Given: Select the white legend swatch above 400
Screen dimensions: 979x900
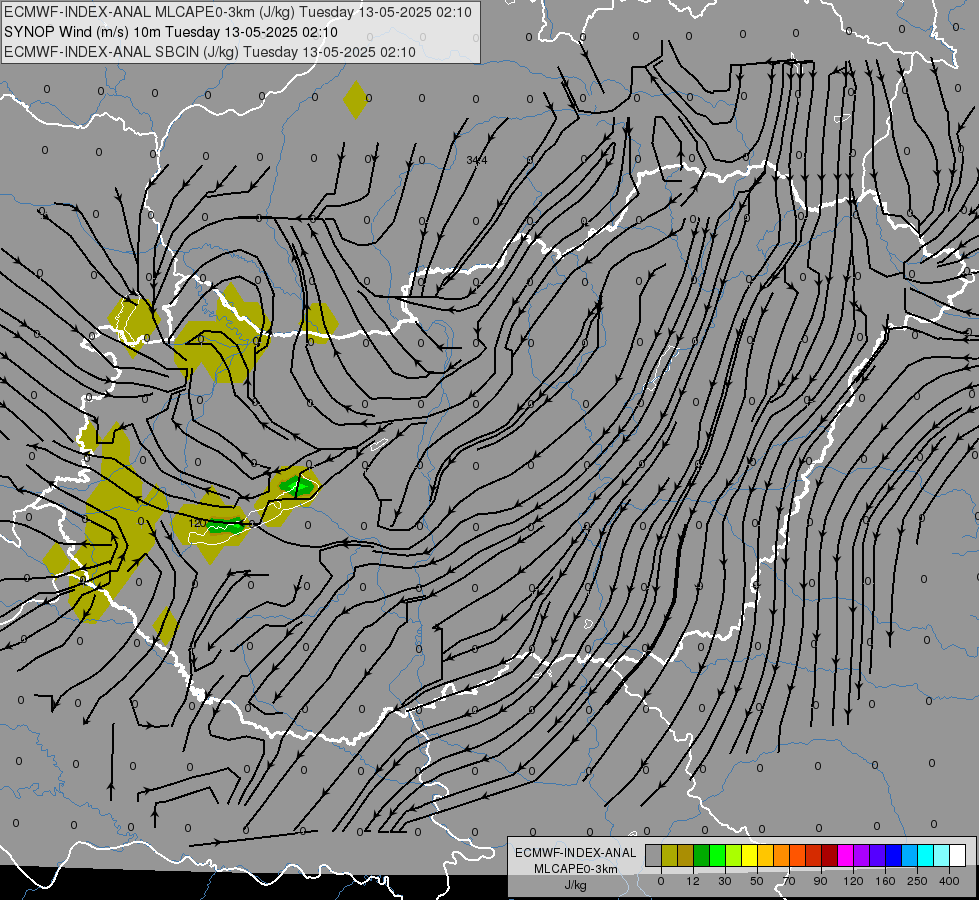Looking at the screenshot, I should tap(958, 855).
